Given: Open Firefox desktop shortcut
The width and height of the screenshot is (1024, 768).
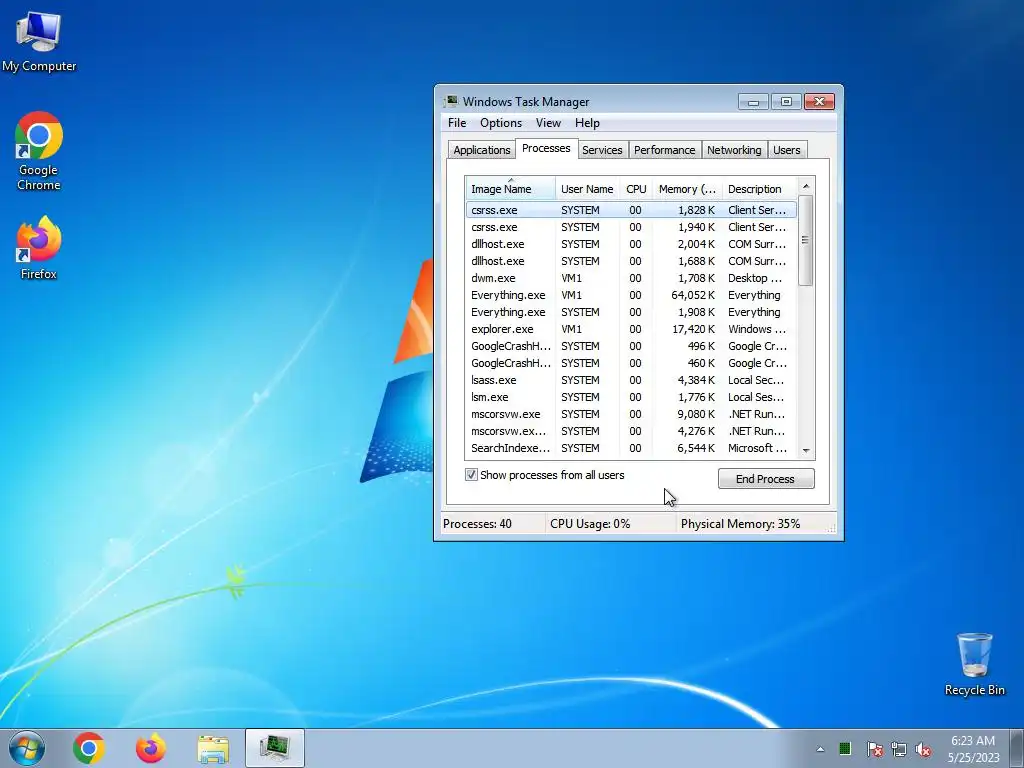Looking at the screenshot, I should 39,248.
